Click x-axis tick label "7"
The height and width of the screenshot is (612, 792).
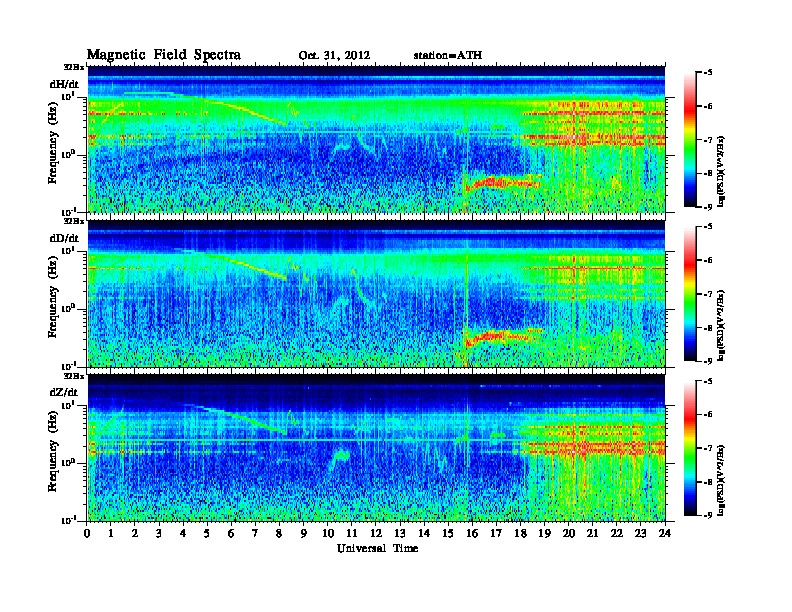[x=255, y=533]
